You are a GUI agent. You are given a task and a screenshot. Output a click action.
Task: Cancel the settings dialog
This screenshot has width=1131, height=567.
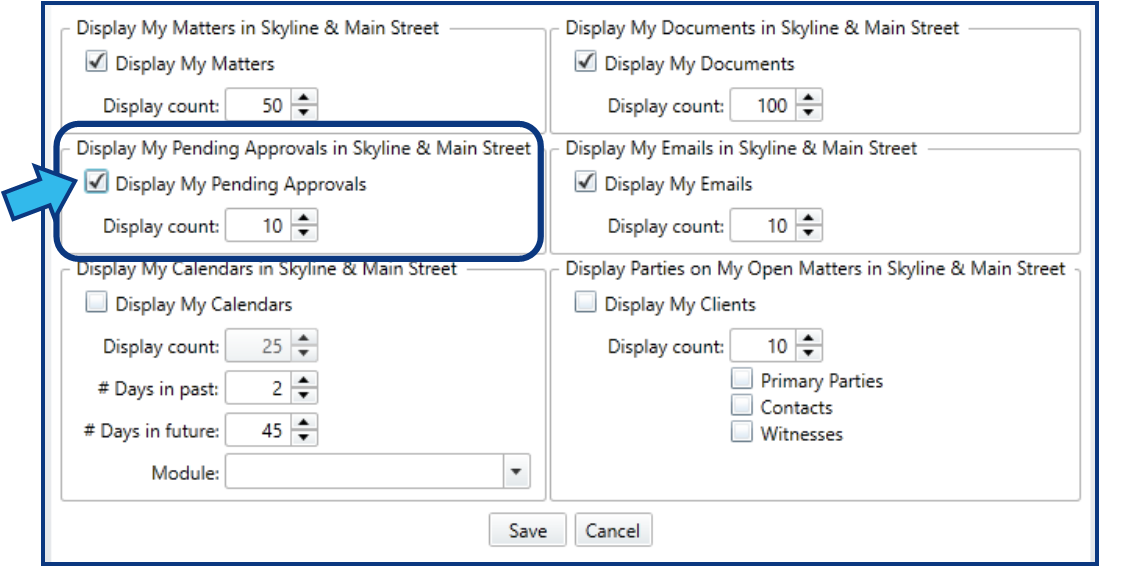tap(613, 530)
